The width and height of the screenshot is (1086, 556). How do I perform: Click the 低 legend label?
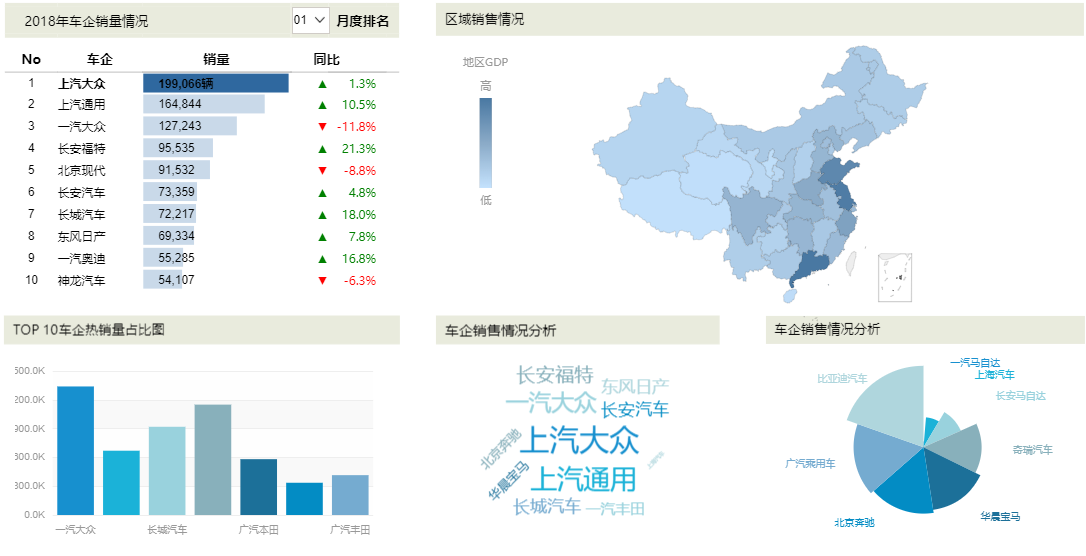486,200
